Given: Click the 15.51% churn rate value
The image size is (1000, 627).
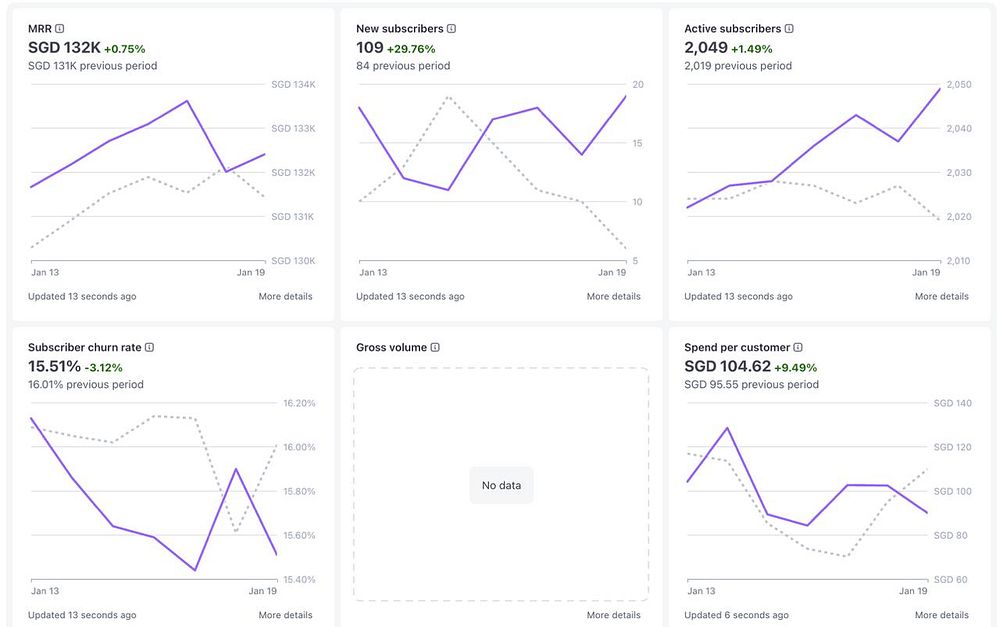Looking at the screenshot, I should (54, 367).
